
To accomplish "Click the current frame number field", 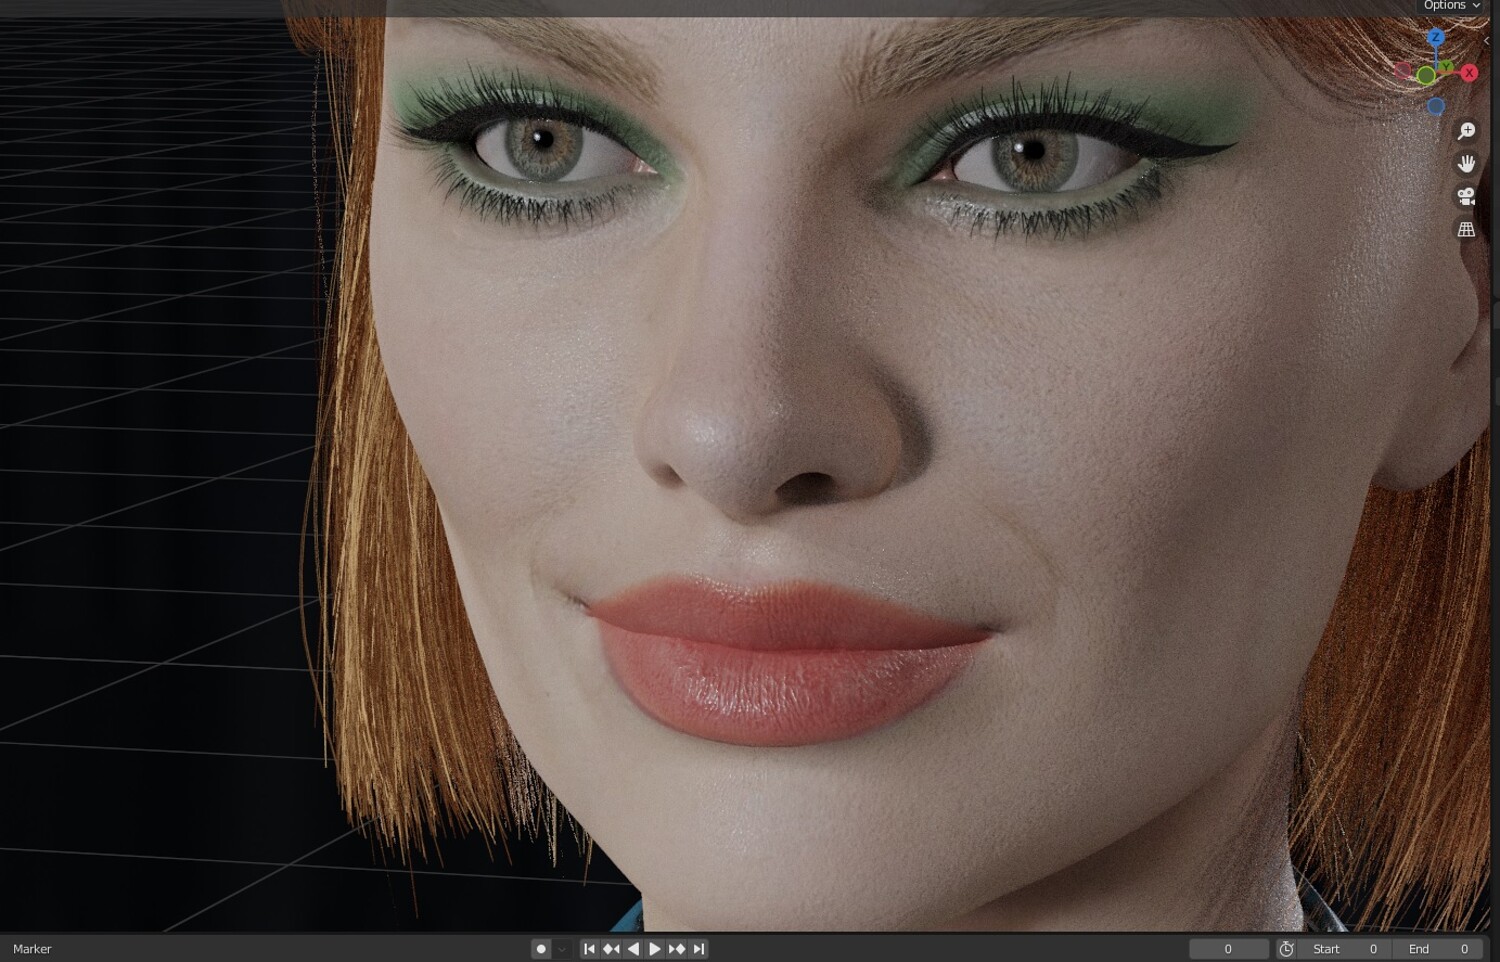I will click(1229, 949).
